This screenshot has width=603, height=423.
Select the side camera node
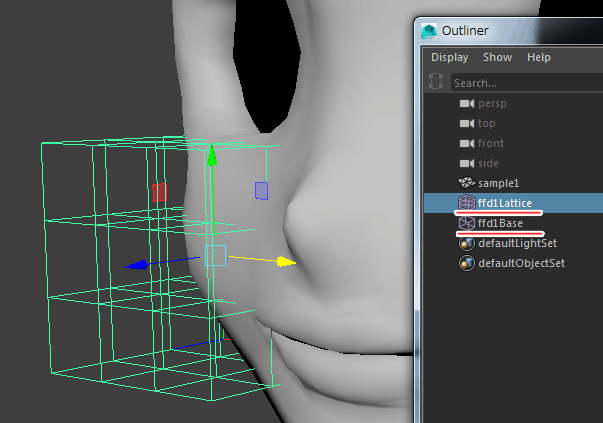(488, 163)
